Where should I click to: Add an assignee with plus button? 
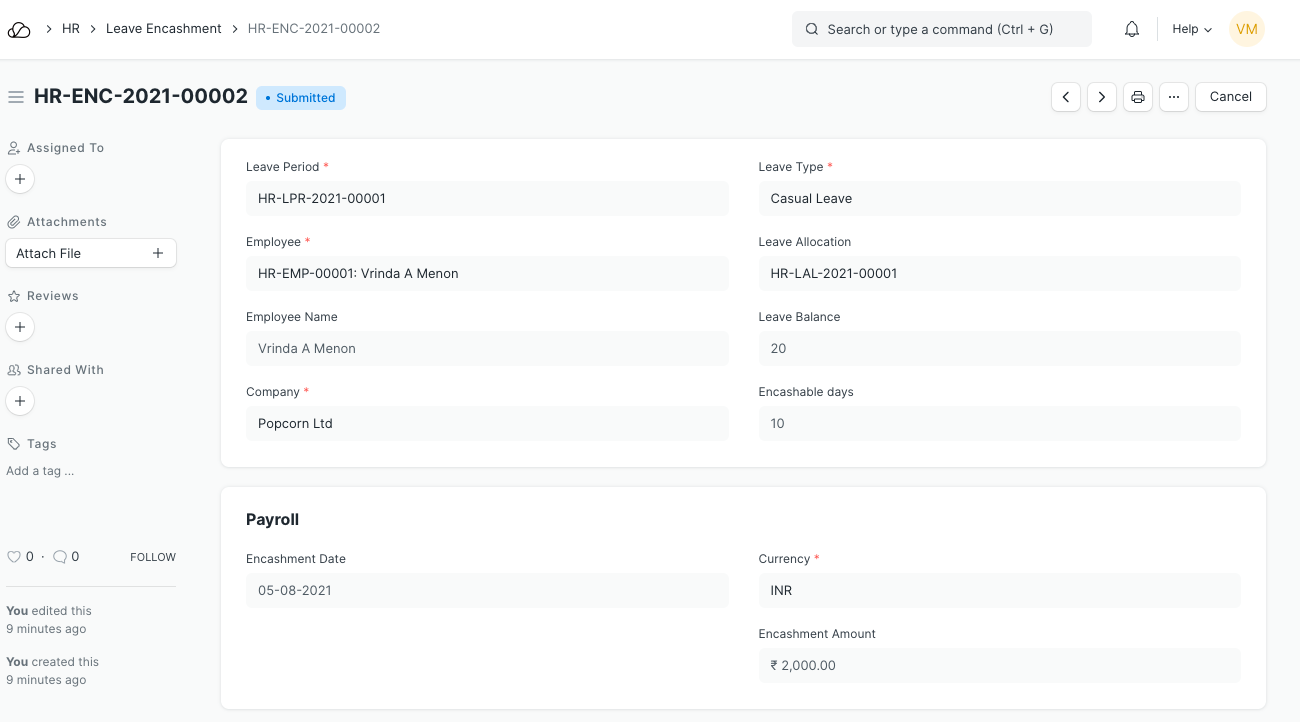click(20, 179)
